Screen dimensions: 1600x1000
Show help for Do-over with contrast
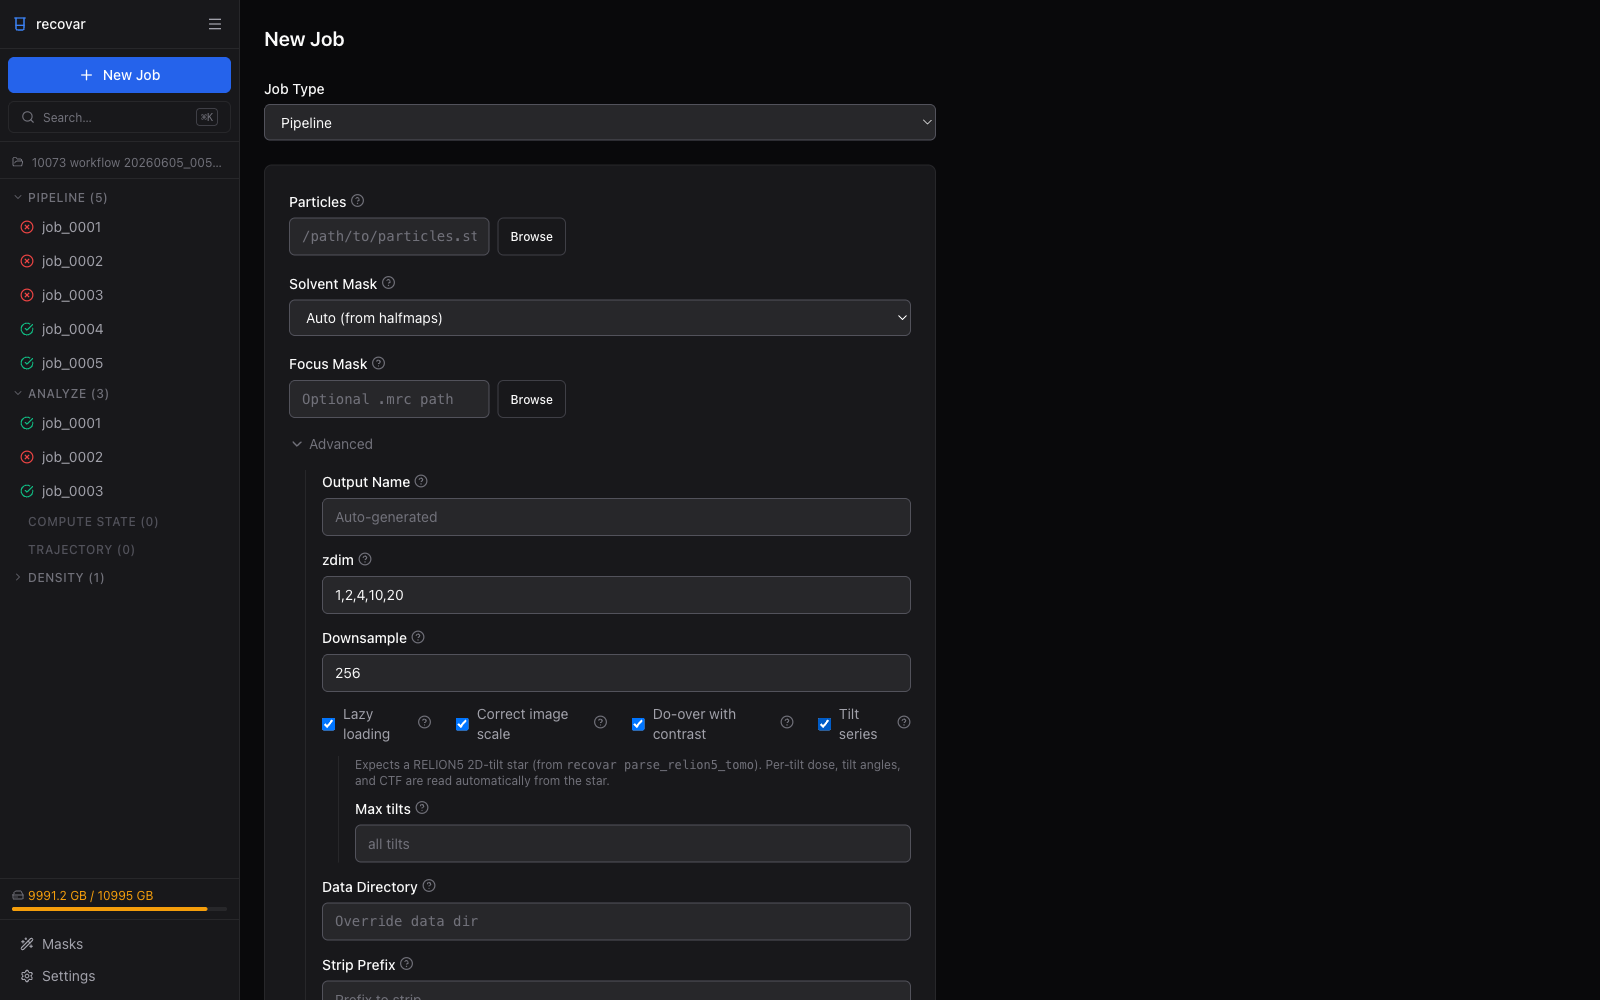click(x=787, y=722)
